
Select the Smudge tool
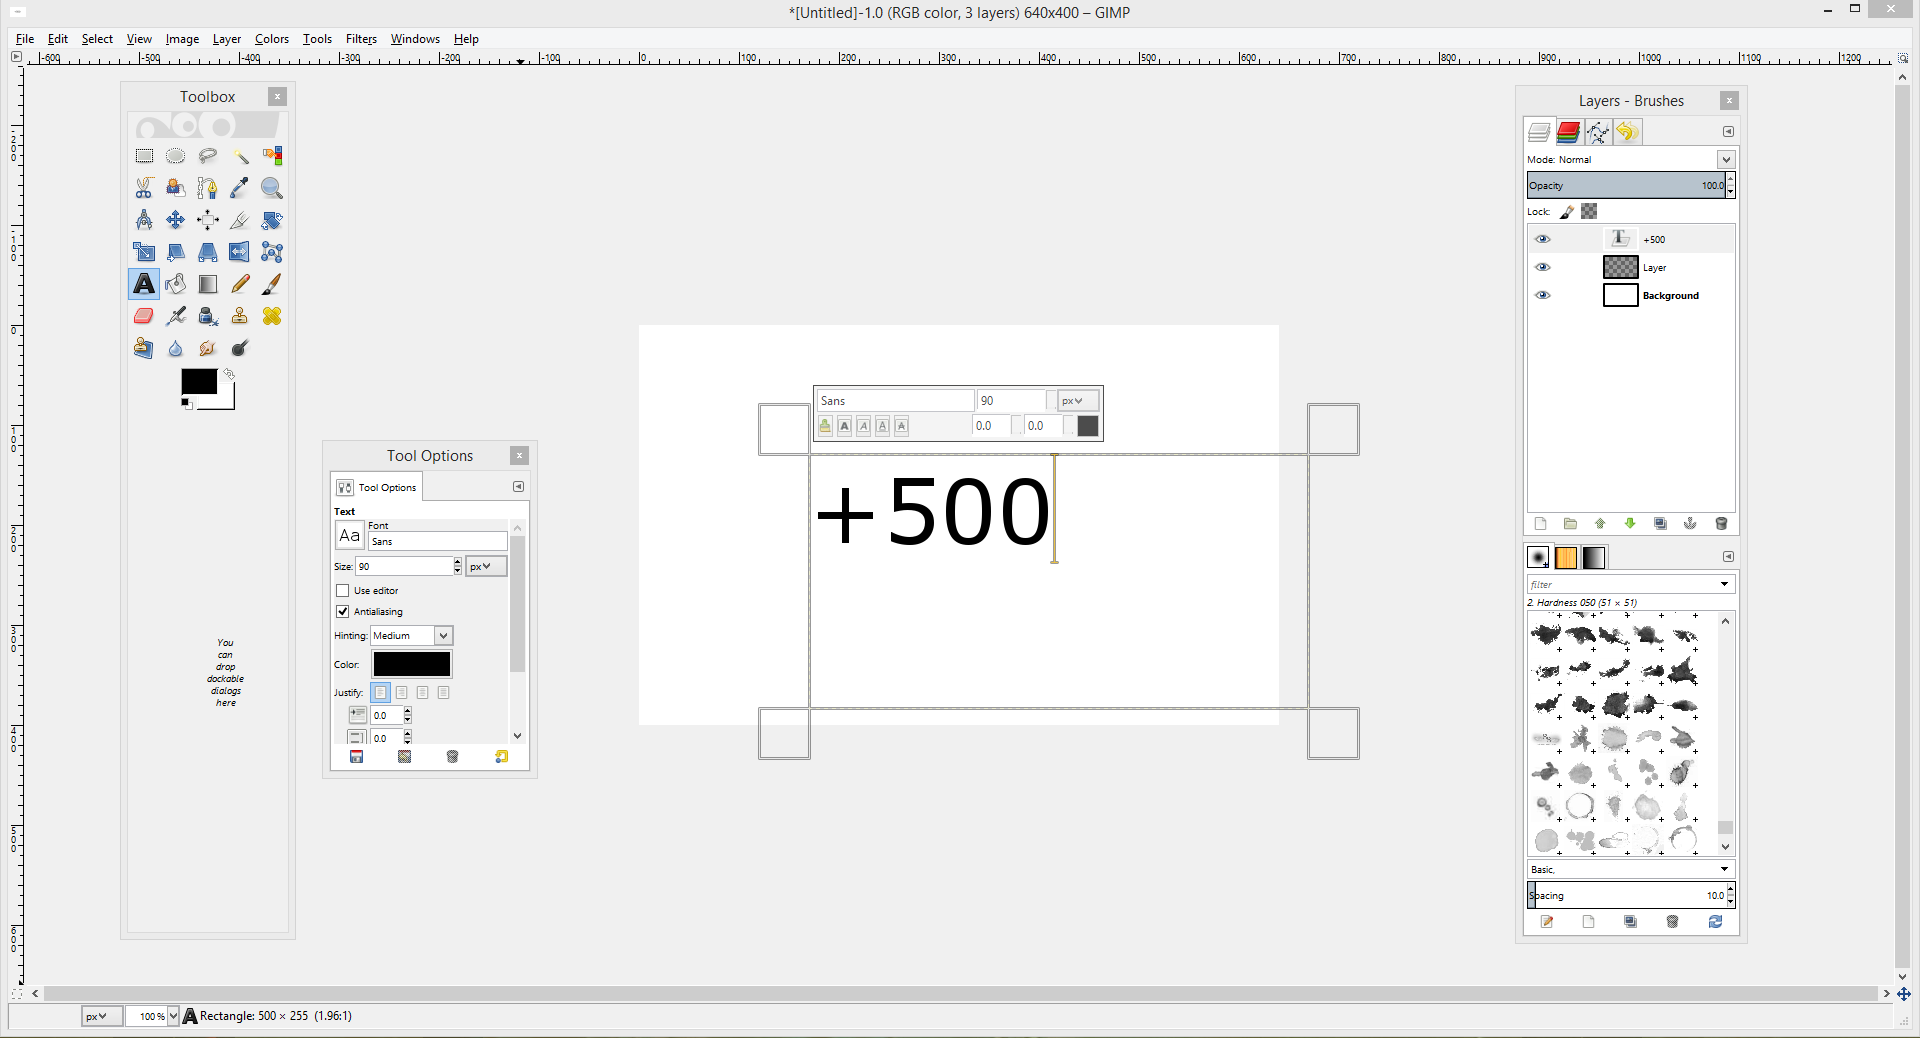point(208,348)
